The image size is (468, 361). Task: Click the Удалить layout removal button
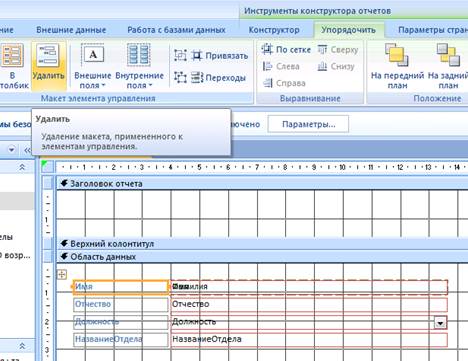click(49, 66)
